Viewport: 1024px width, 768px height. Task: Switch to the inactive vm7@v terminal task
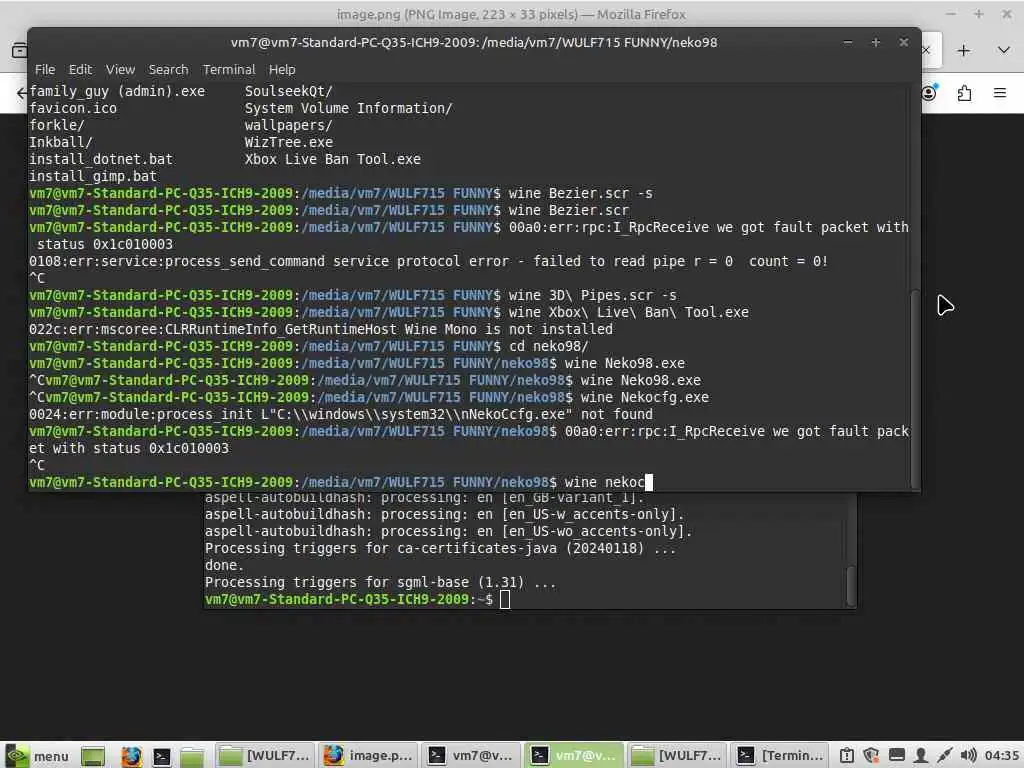471,756
